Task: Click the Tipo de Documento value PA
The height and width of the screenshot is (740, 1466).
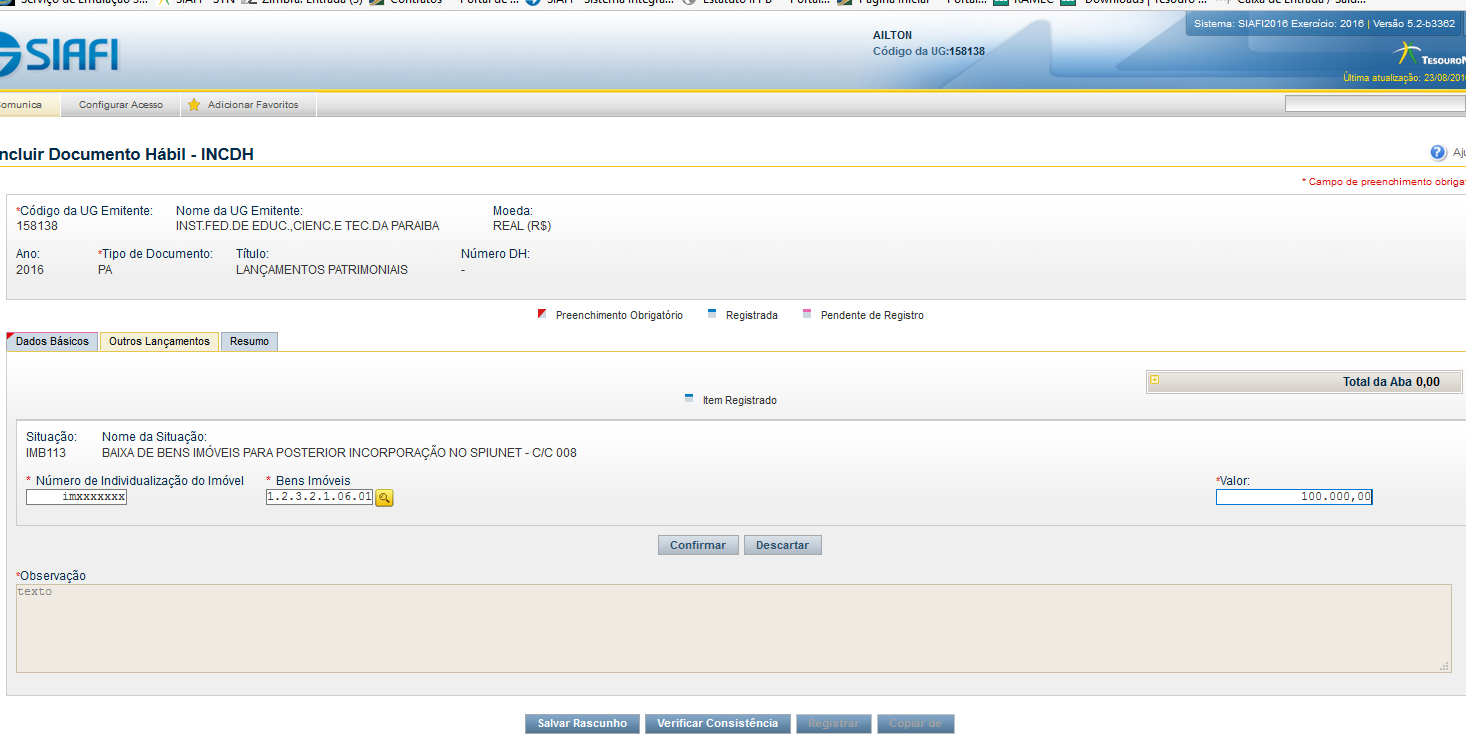Action: pyautogui.click(x=105, y=270)
